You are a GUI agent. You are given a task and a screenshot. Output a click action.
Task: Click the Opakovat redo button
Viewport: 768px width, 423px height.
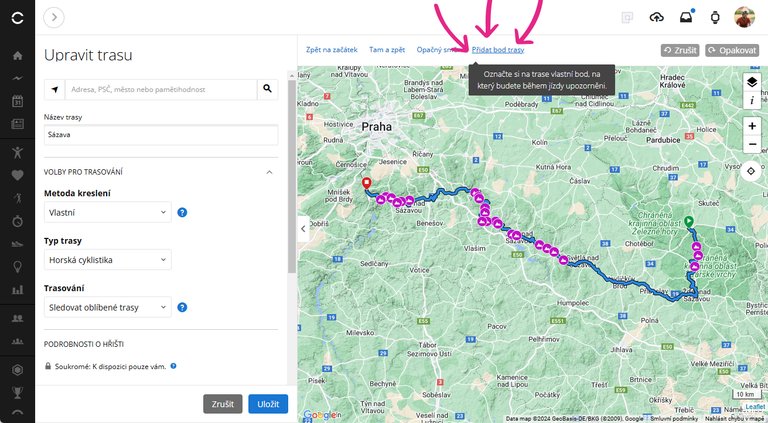731,49
